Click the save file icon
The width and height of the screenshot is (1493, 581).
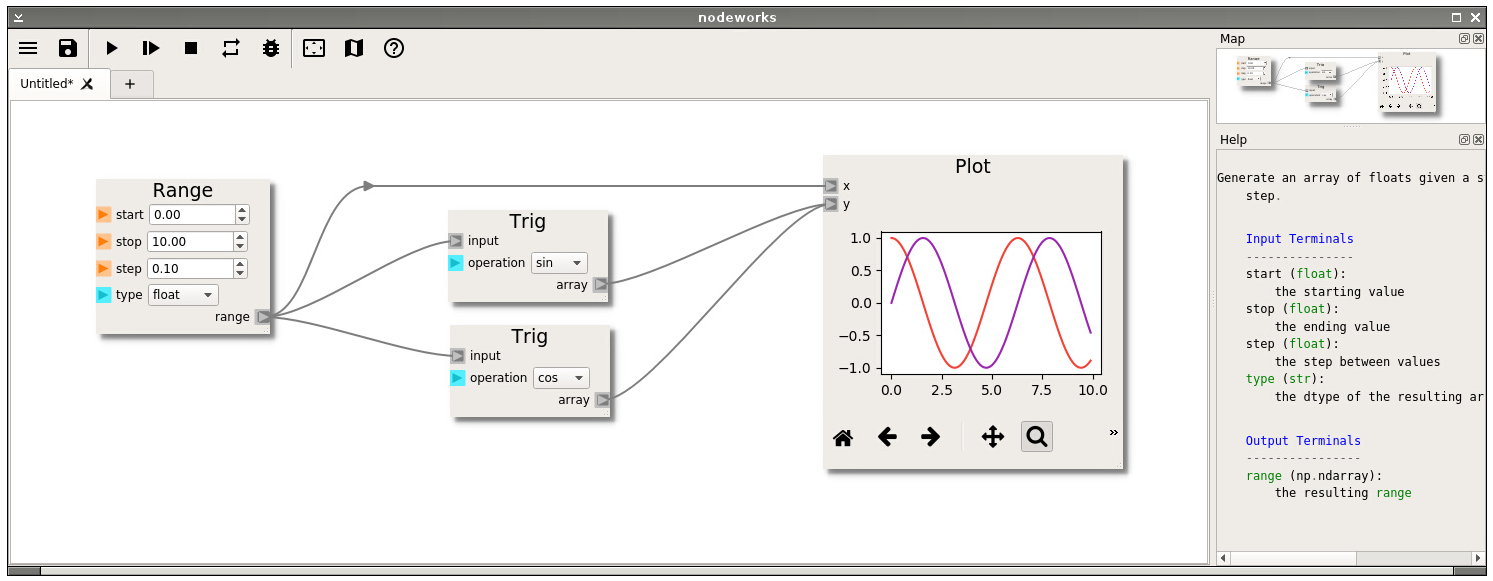click(67, 48)
